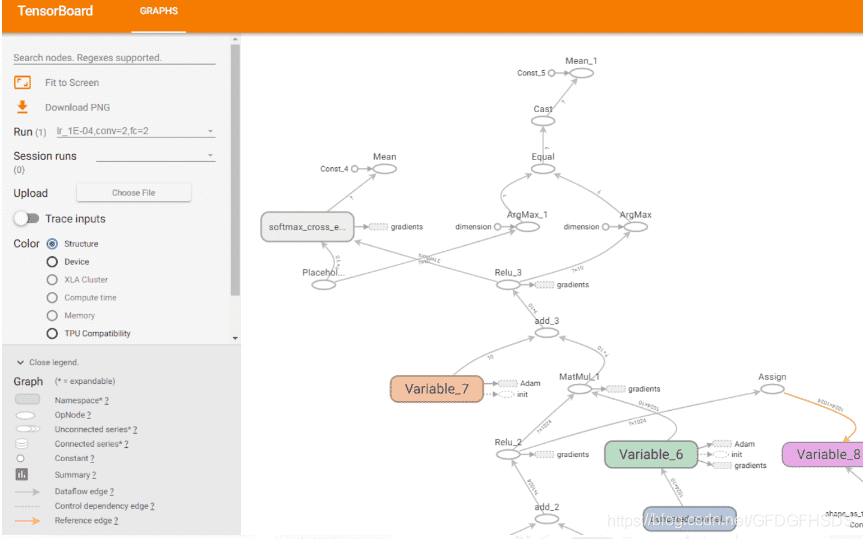Image resolution: width=863 pixels, height=539 pixels.
Task: Select the Memory color option
Action: [x=52, y=315]
